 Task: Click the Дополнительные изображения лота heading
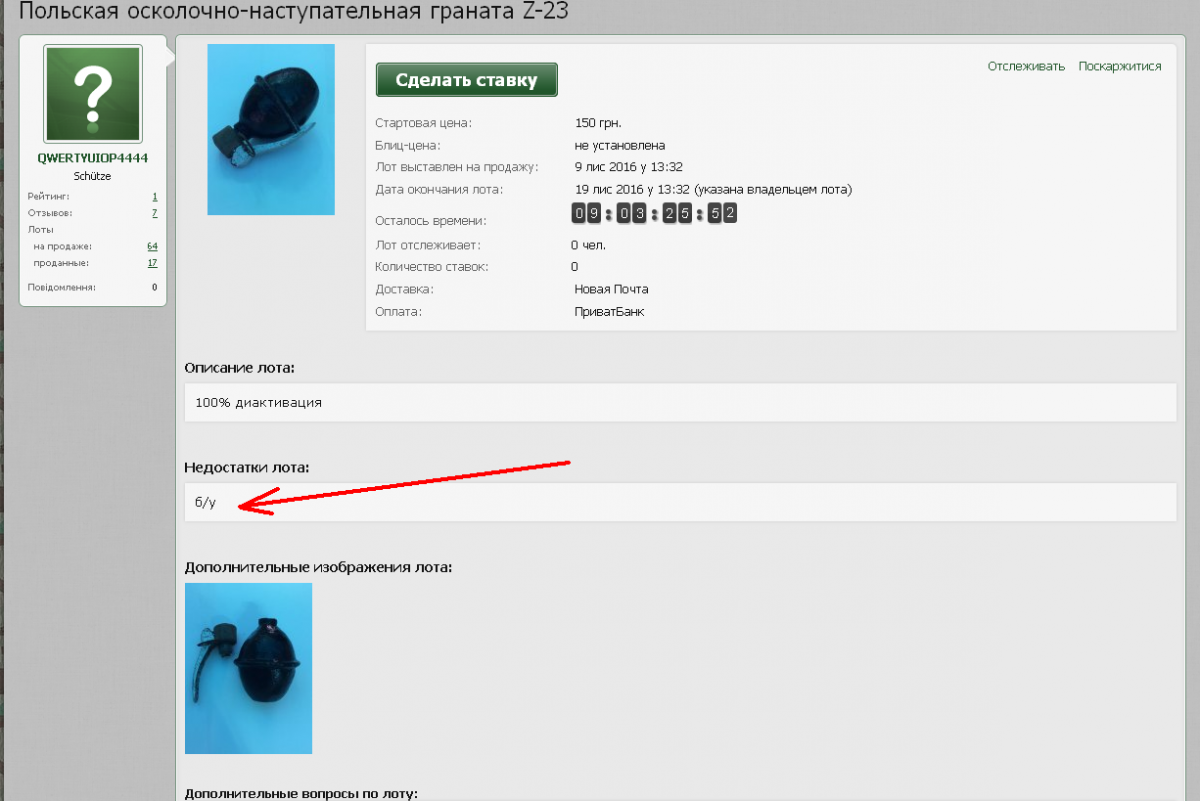pos(318,567)
